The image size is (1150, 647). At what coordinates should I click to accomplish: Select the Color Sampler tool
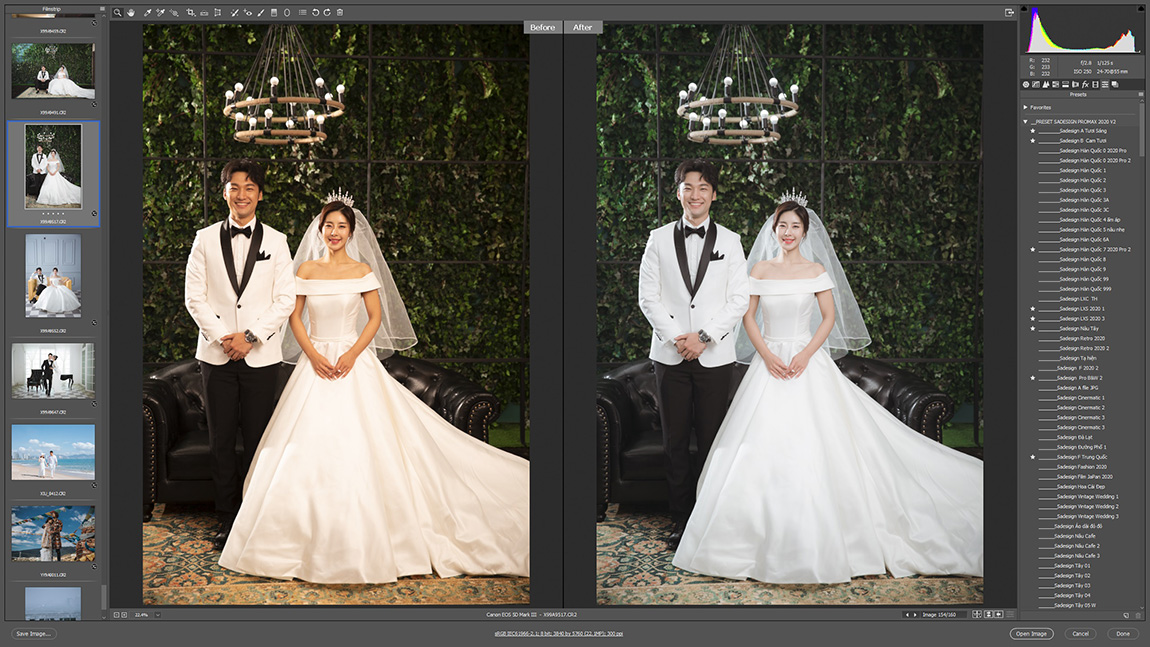pos(160,12)
